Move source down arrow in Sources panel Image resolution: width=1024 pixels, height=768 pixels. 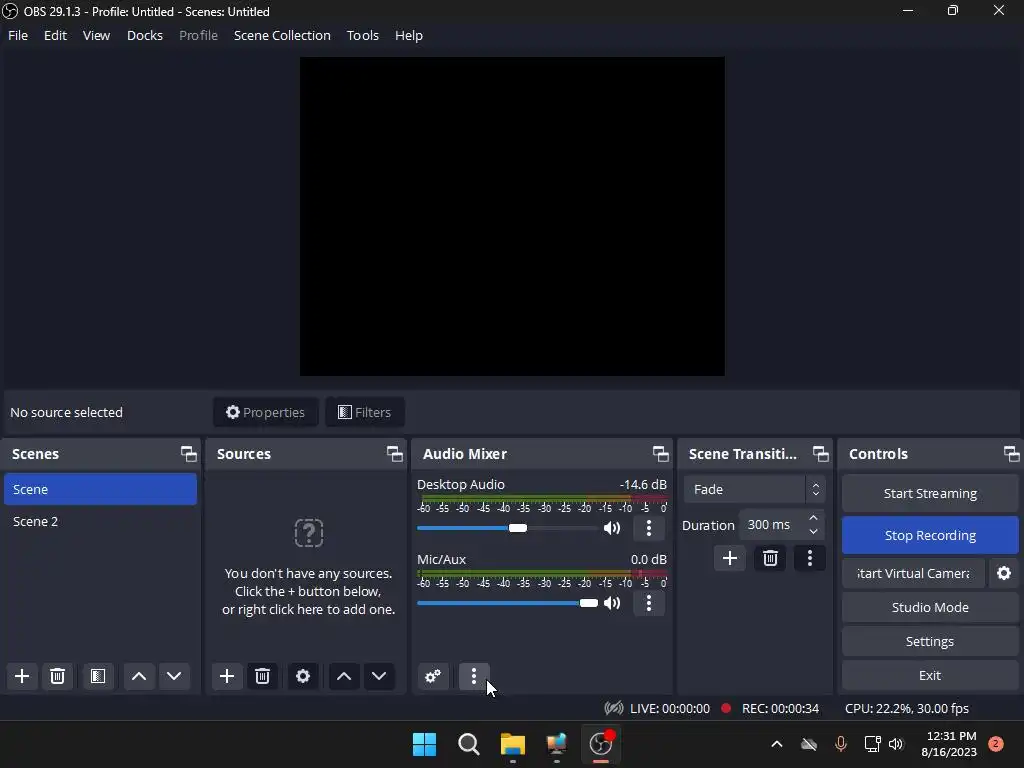click(379, 676)
